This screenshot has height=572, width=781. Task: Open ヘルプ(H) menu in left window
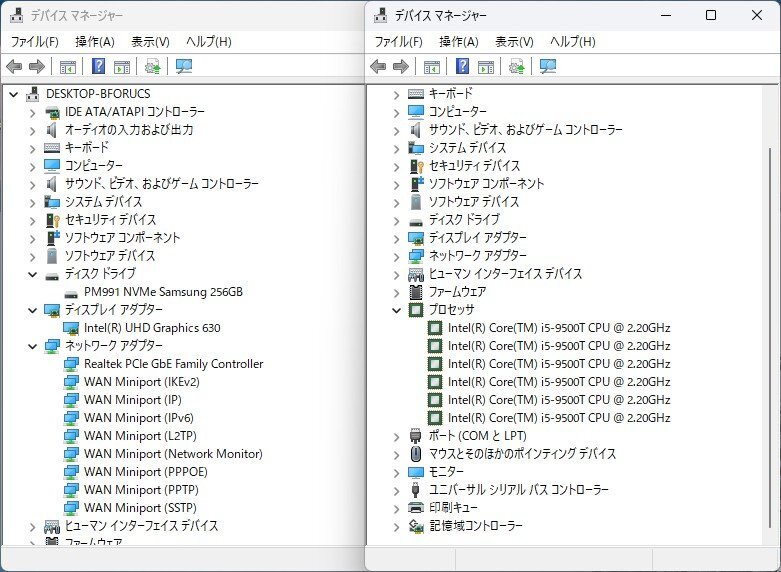click(x=209, y=42)
